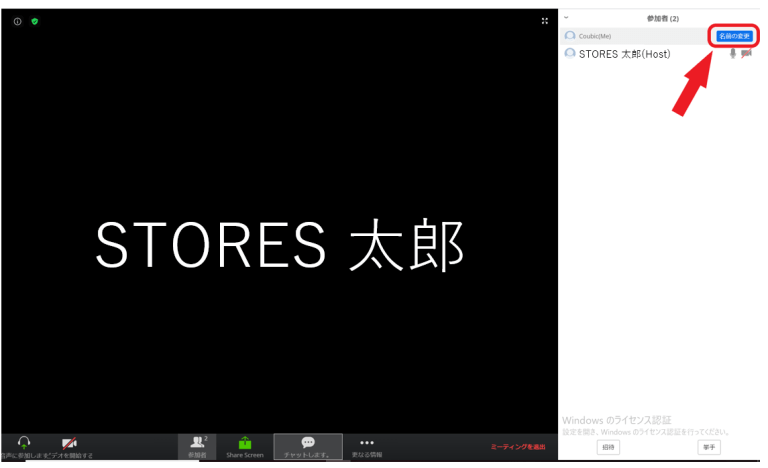Click the host's crossed camera status icon
The image size is (768, 468).
coord(746,53)
